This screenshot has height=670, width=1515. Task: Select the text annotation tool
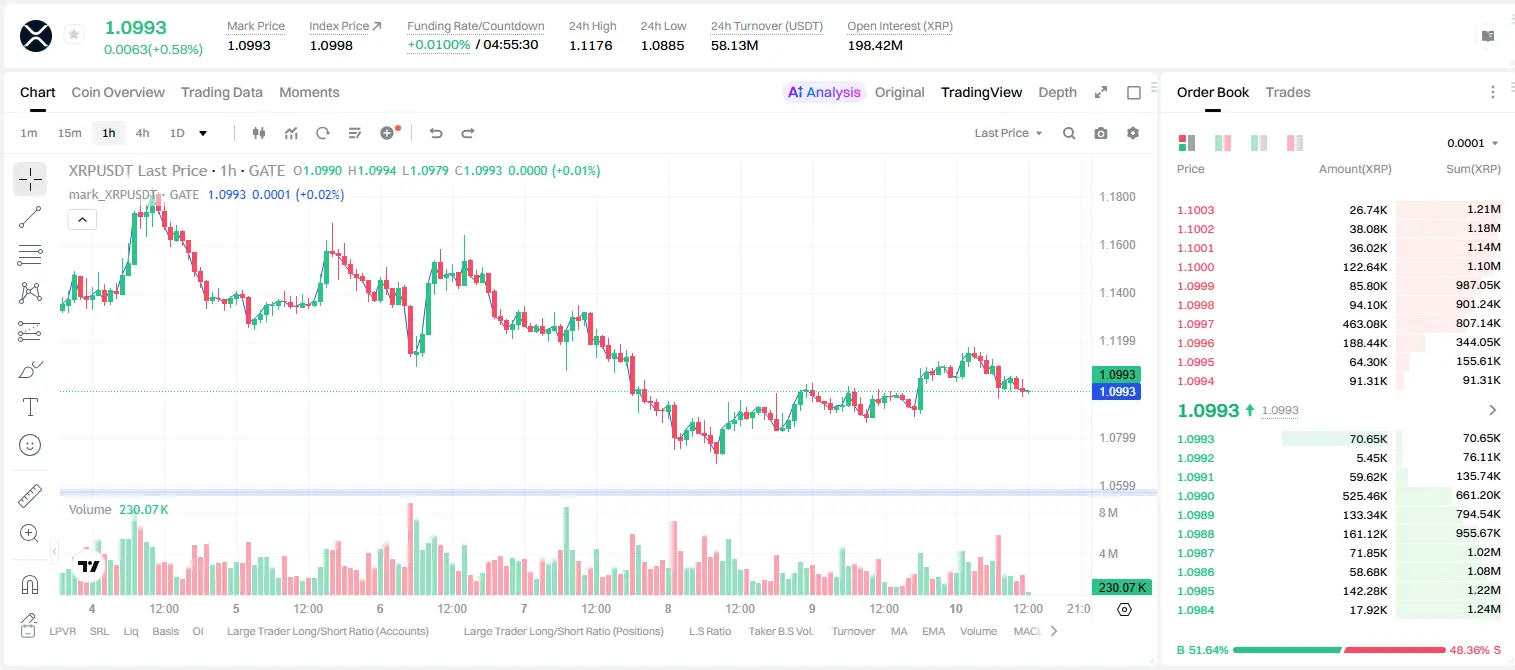30,407
